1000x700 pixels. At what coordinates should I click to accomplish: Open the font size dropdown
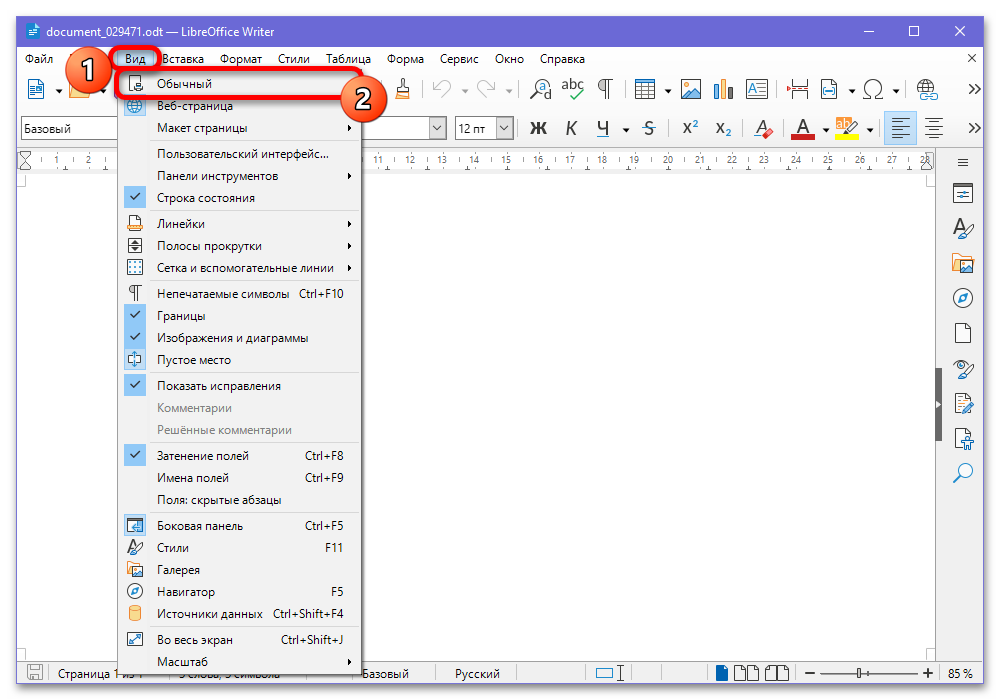(x=504, y=129)
